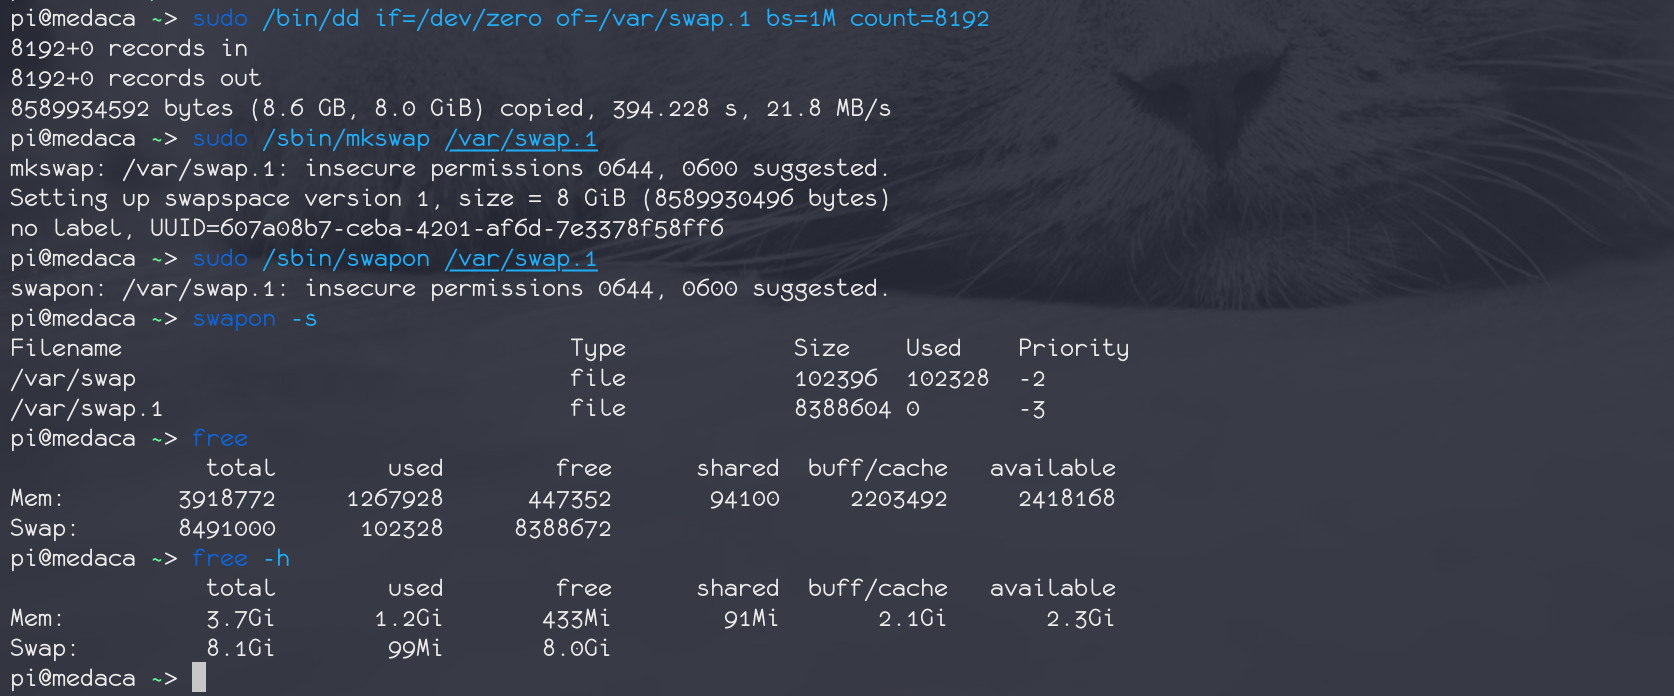Click the Size column header in swapon output
Screen dimensions: 1674x696
[821, 348]
